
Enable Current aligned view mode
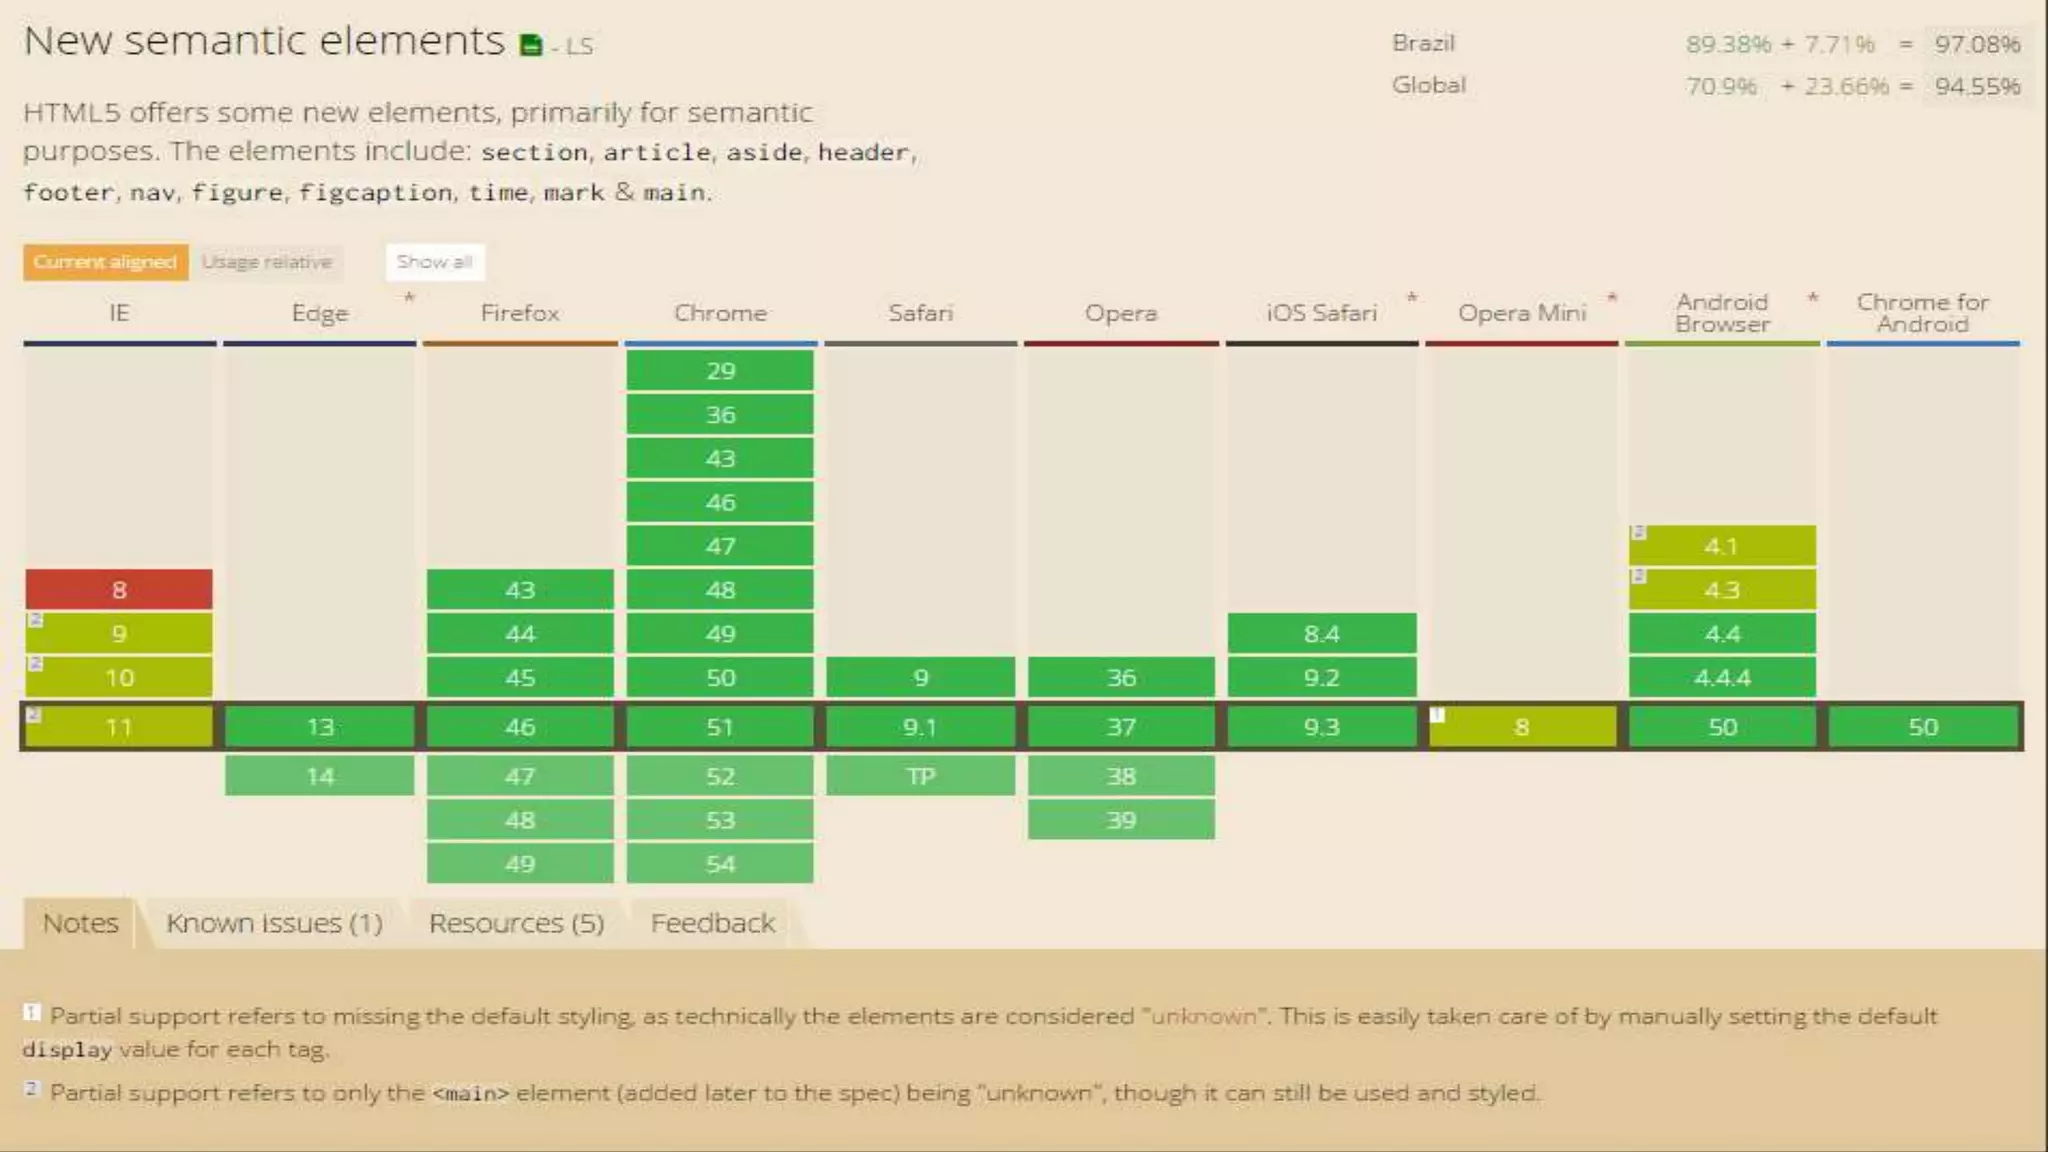click(x=105, y=262)
